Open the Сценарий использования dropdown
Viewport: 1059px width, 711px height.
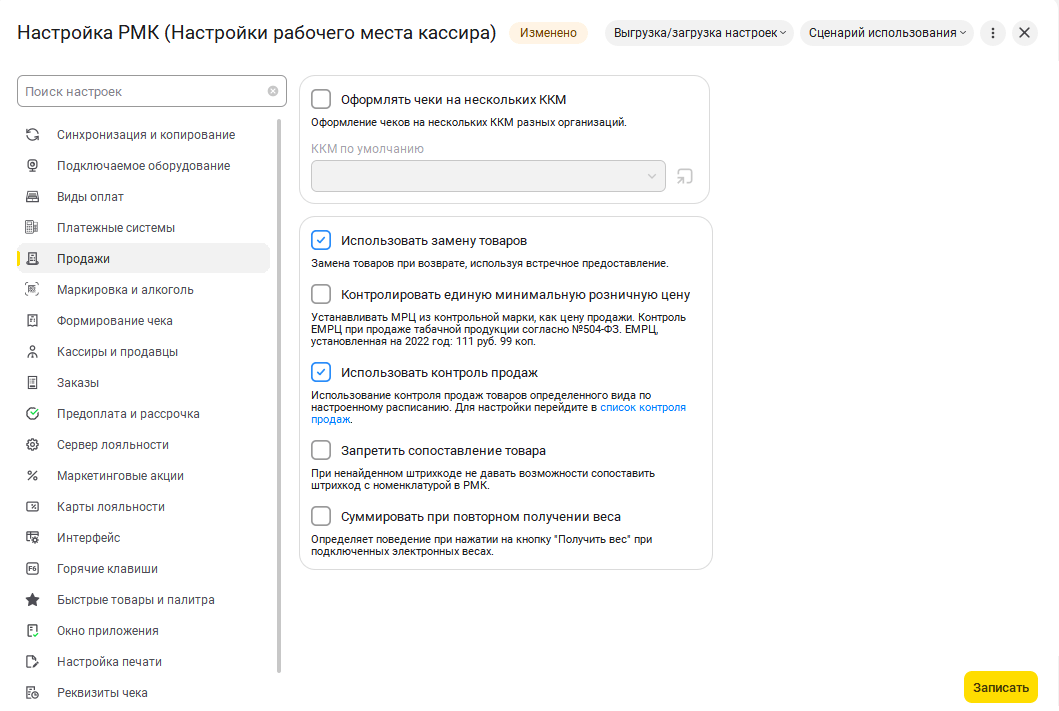coord(886,33)
